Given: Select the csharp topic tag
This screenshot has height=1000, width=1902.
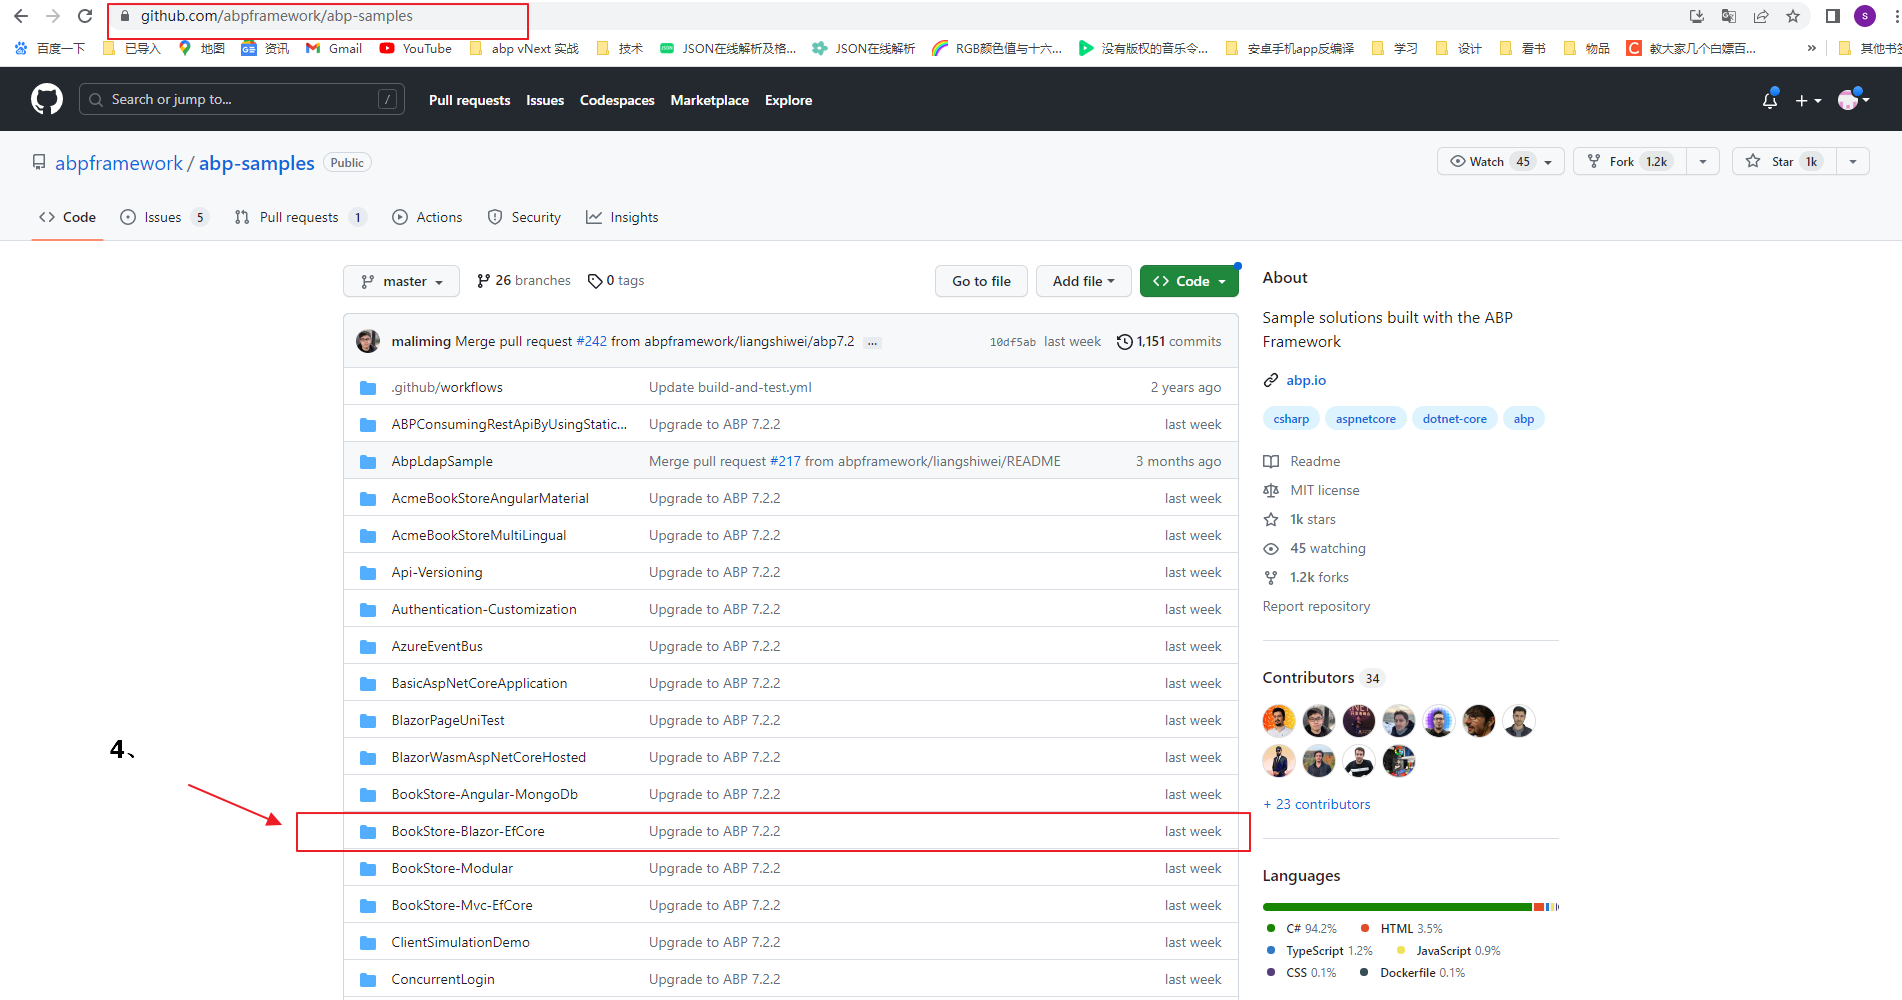Looking at the screenshot, I should point(1291,419).
